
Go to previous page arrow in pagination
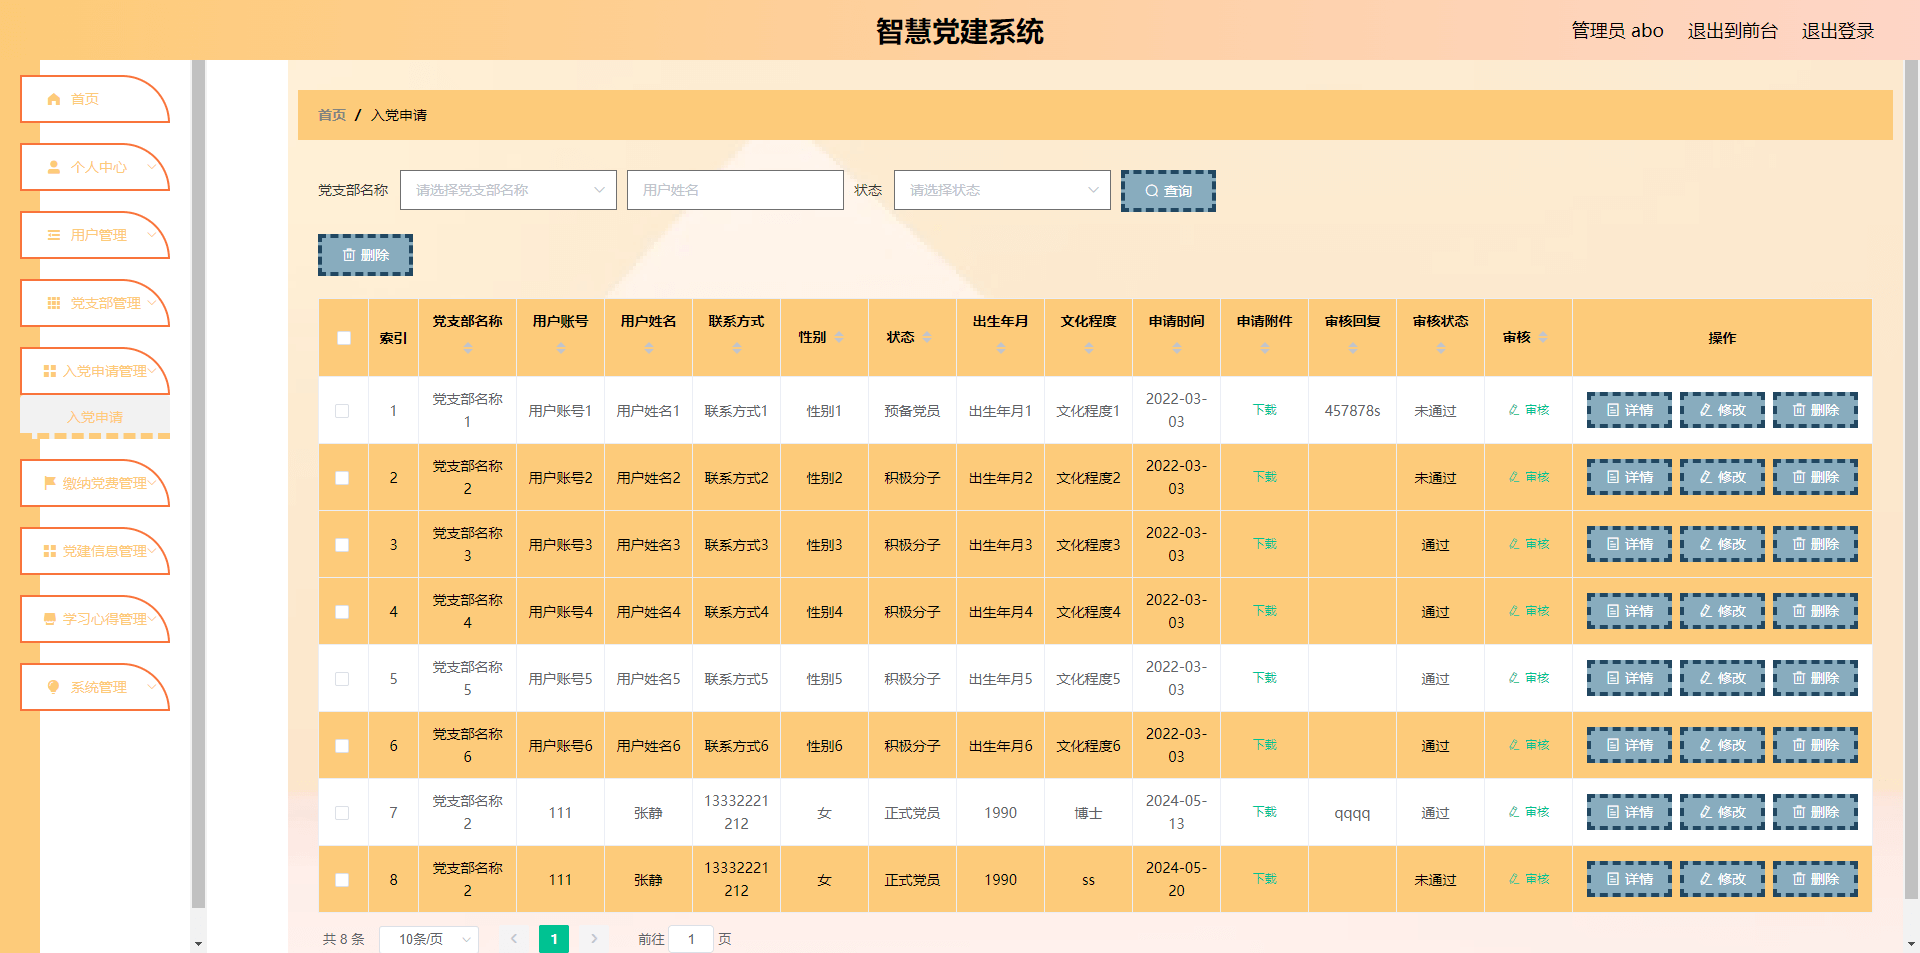click(514, 939)
